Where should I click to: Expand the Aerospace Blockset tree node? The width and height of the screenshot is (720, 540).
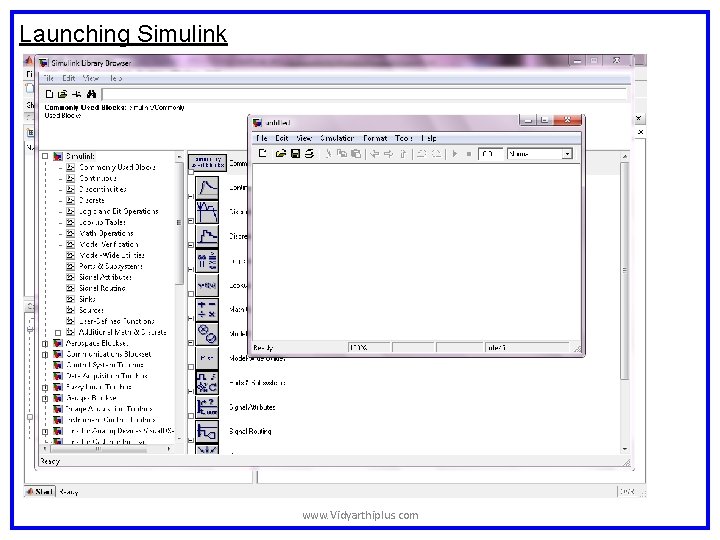45,343
